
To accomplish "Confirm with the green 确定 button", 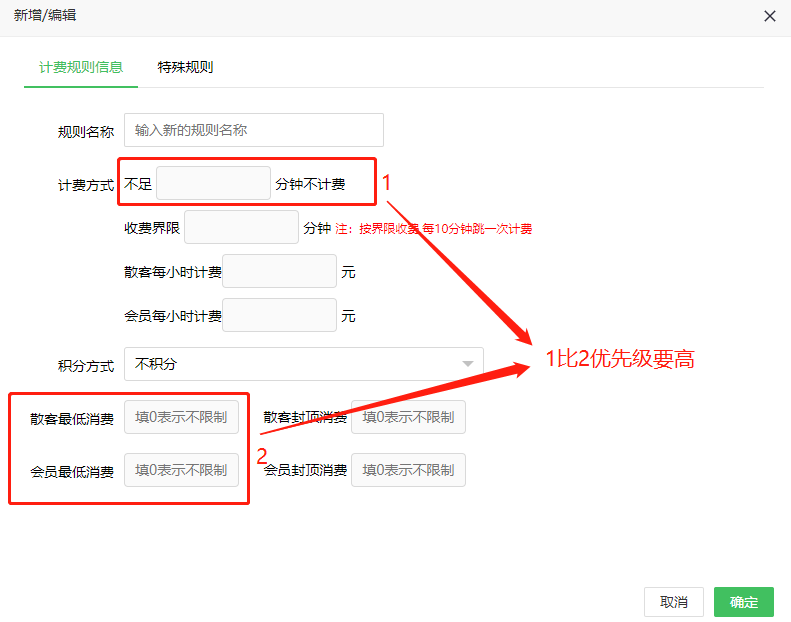I will [743, 602].
